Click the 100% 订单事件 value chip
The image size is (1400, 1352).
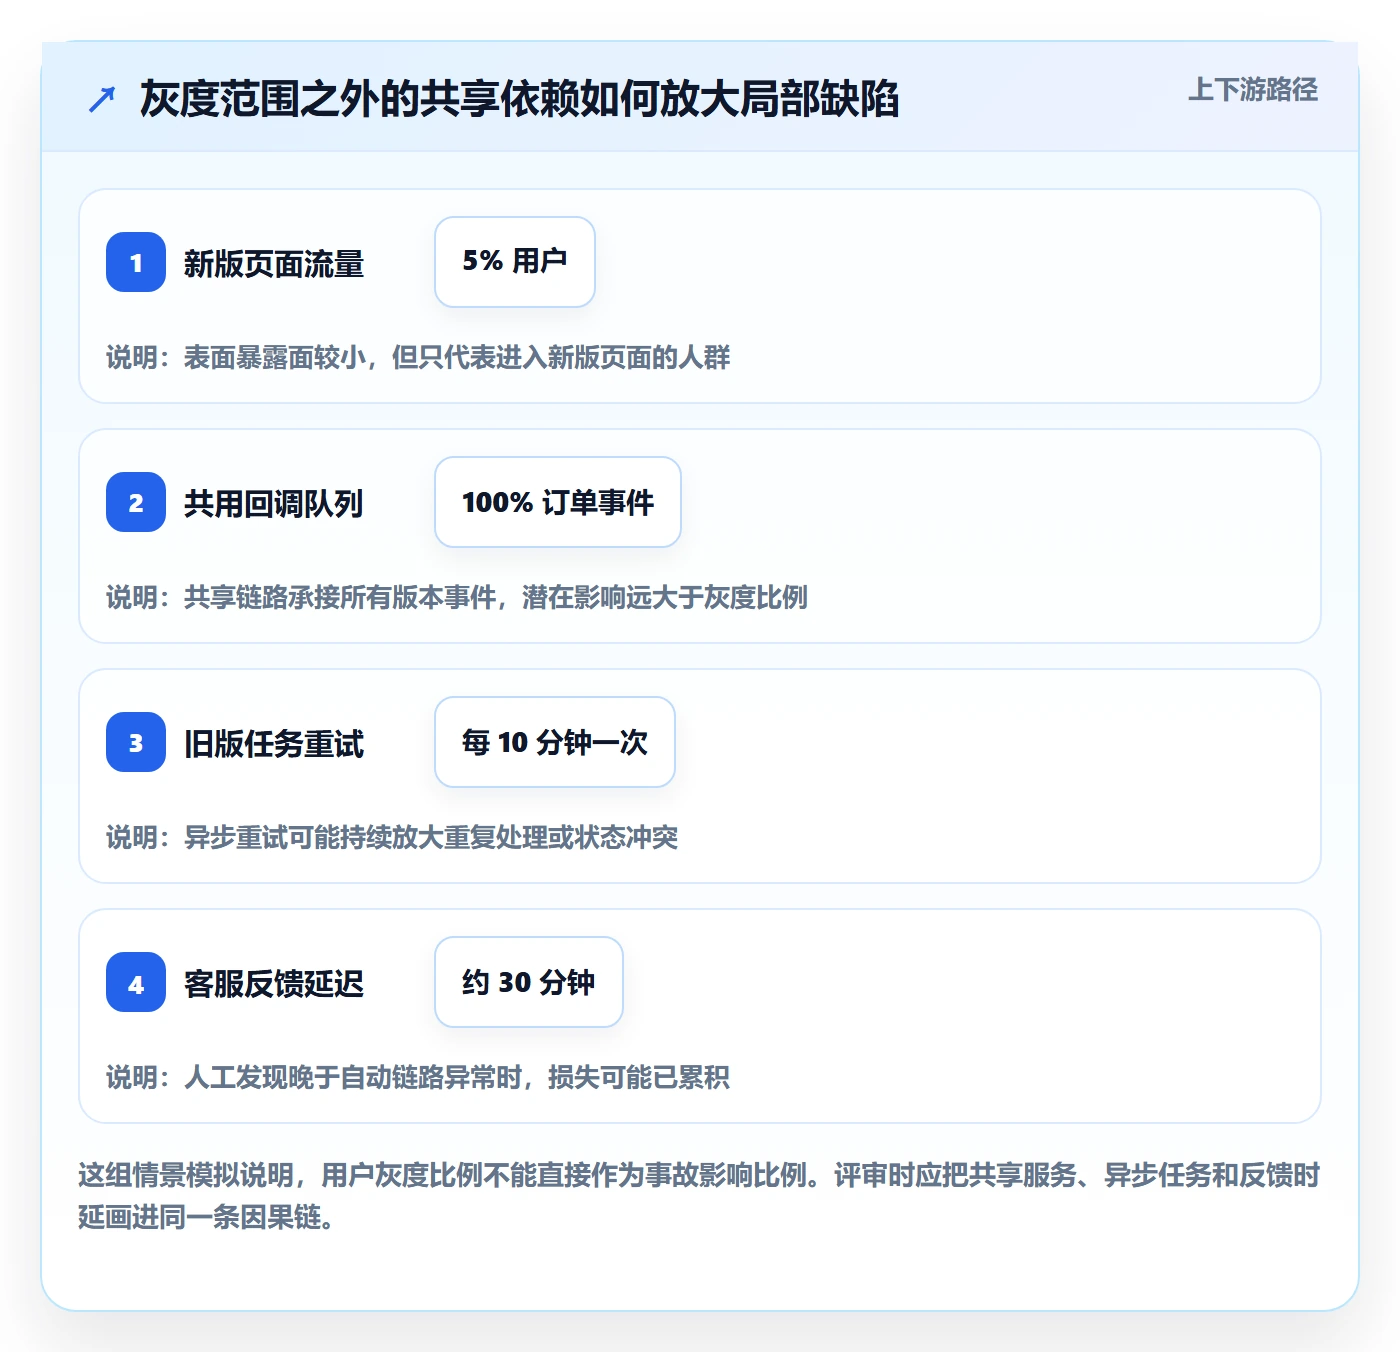coord(558,502)
